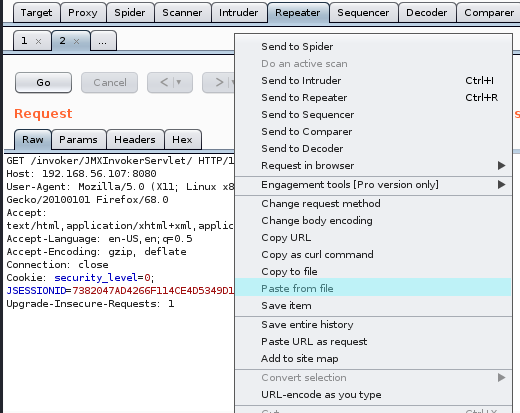
Task: Select Change body encoding
Action: point(373,221)
